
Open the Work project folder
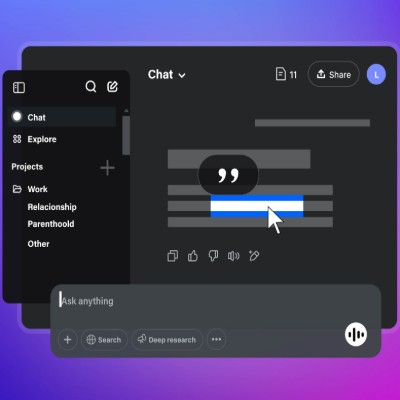pyautogui.click(x=30, y=189)
